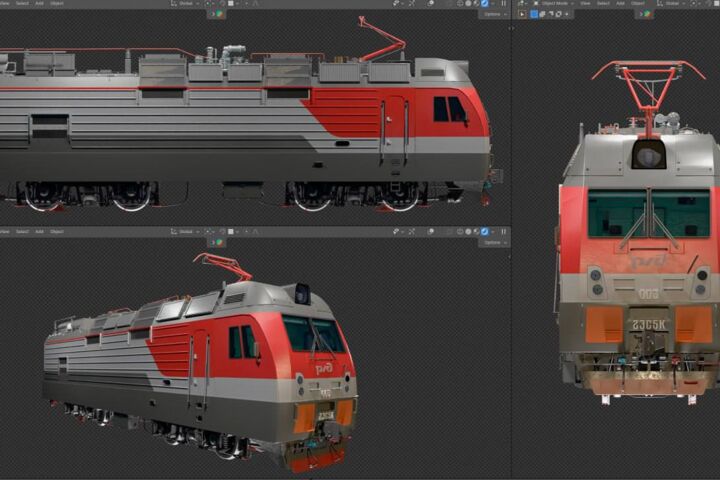Open the Select menu in bottom viewport header
Image resolution: width=720 pixels, height=480 pixels.
point(22,232)
